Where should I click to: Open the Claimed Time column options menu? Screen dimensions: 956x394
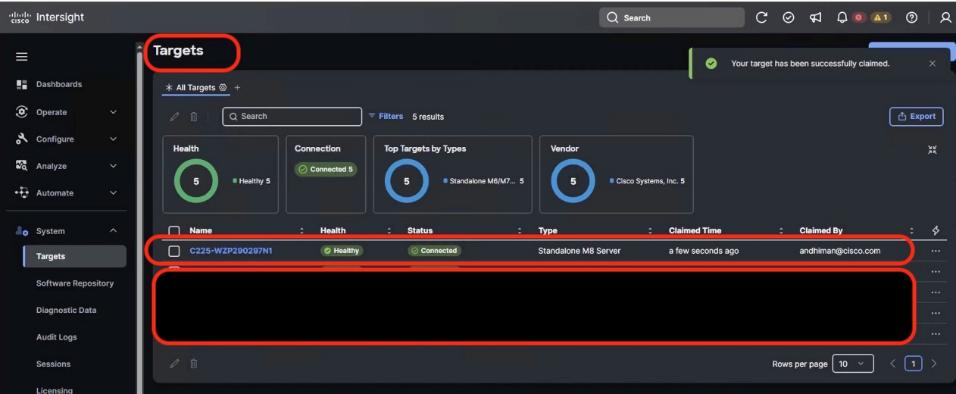click(781, 231)
